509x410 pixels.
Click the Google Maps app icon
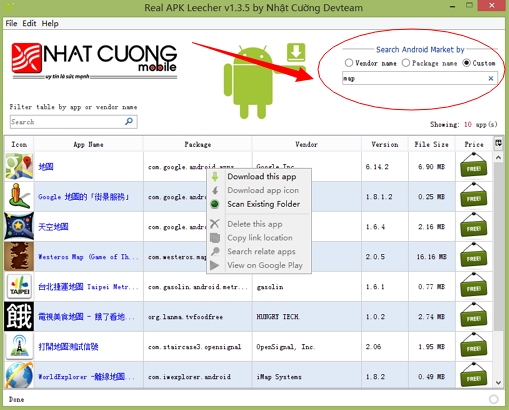pyautogui.click(x=19, y=166)
